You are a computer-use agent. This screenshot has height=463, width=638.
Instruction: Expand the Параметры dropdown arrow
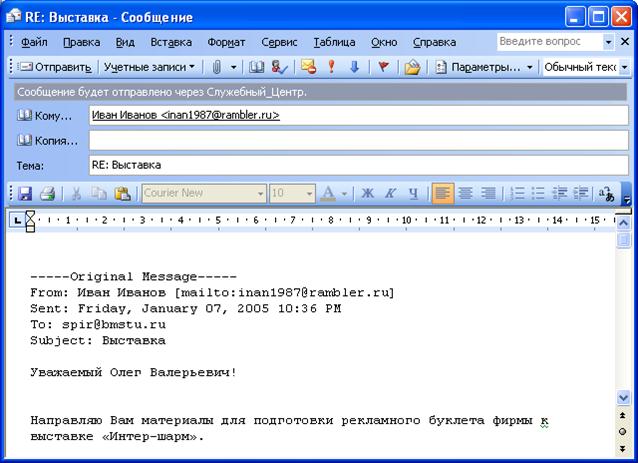point(530,67)
